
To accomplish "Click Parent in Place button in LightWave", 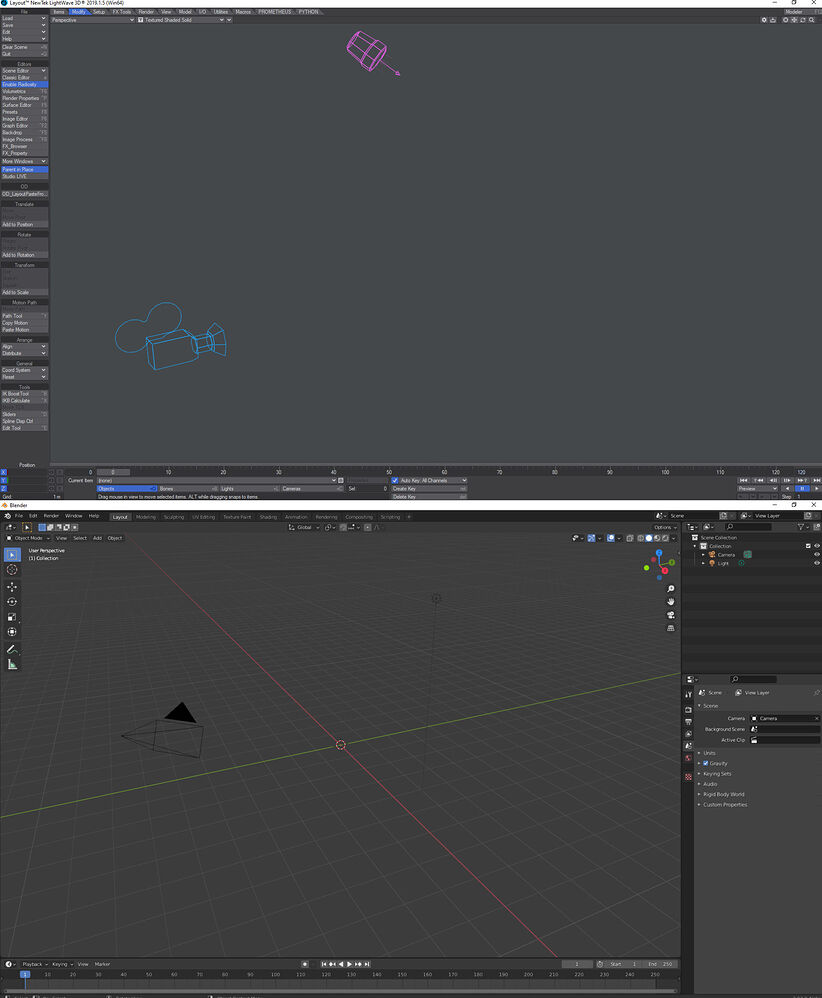I will point(24,170).
